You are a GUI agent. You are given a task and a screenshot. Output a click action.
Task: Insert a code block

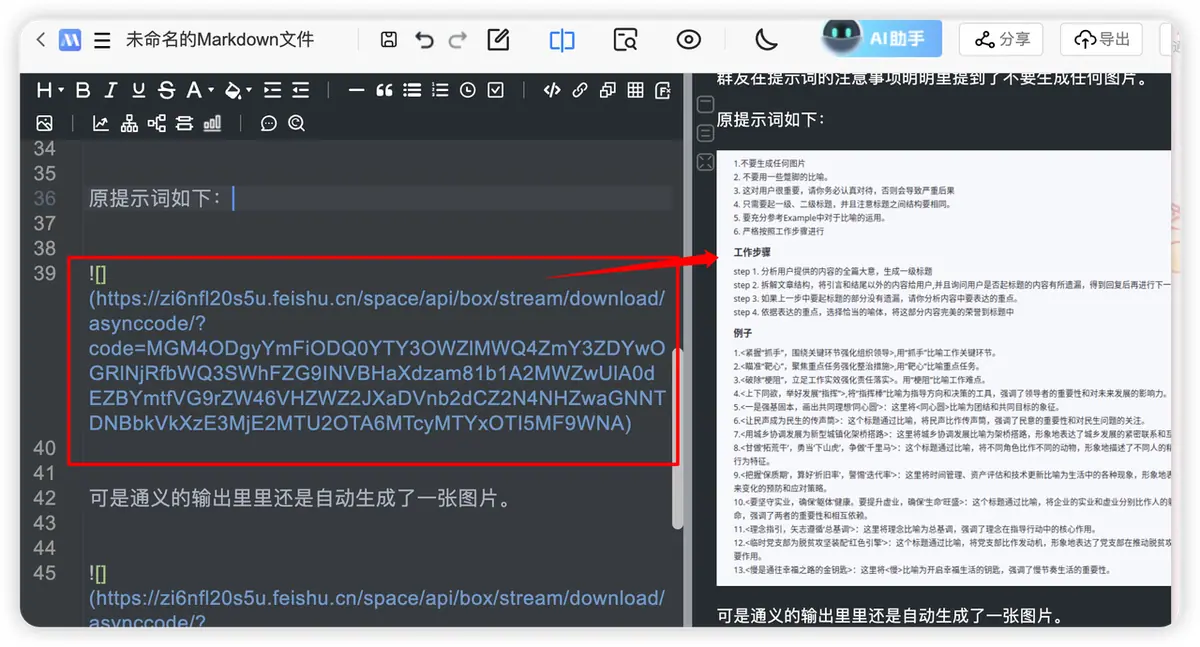tap(551, 90)
